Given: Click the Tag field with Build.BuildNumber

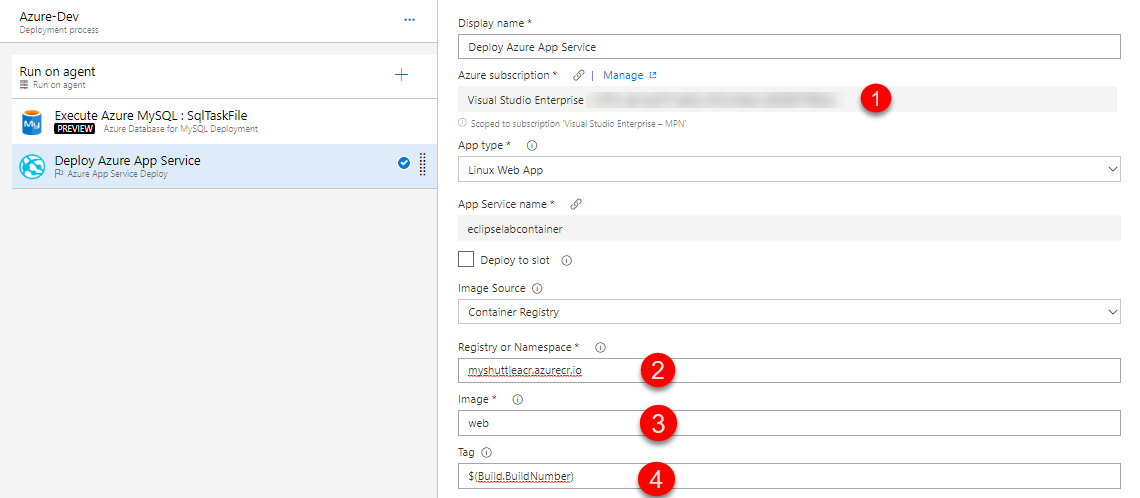Looking at the screenshot, I should (789, 476).
